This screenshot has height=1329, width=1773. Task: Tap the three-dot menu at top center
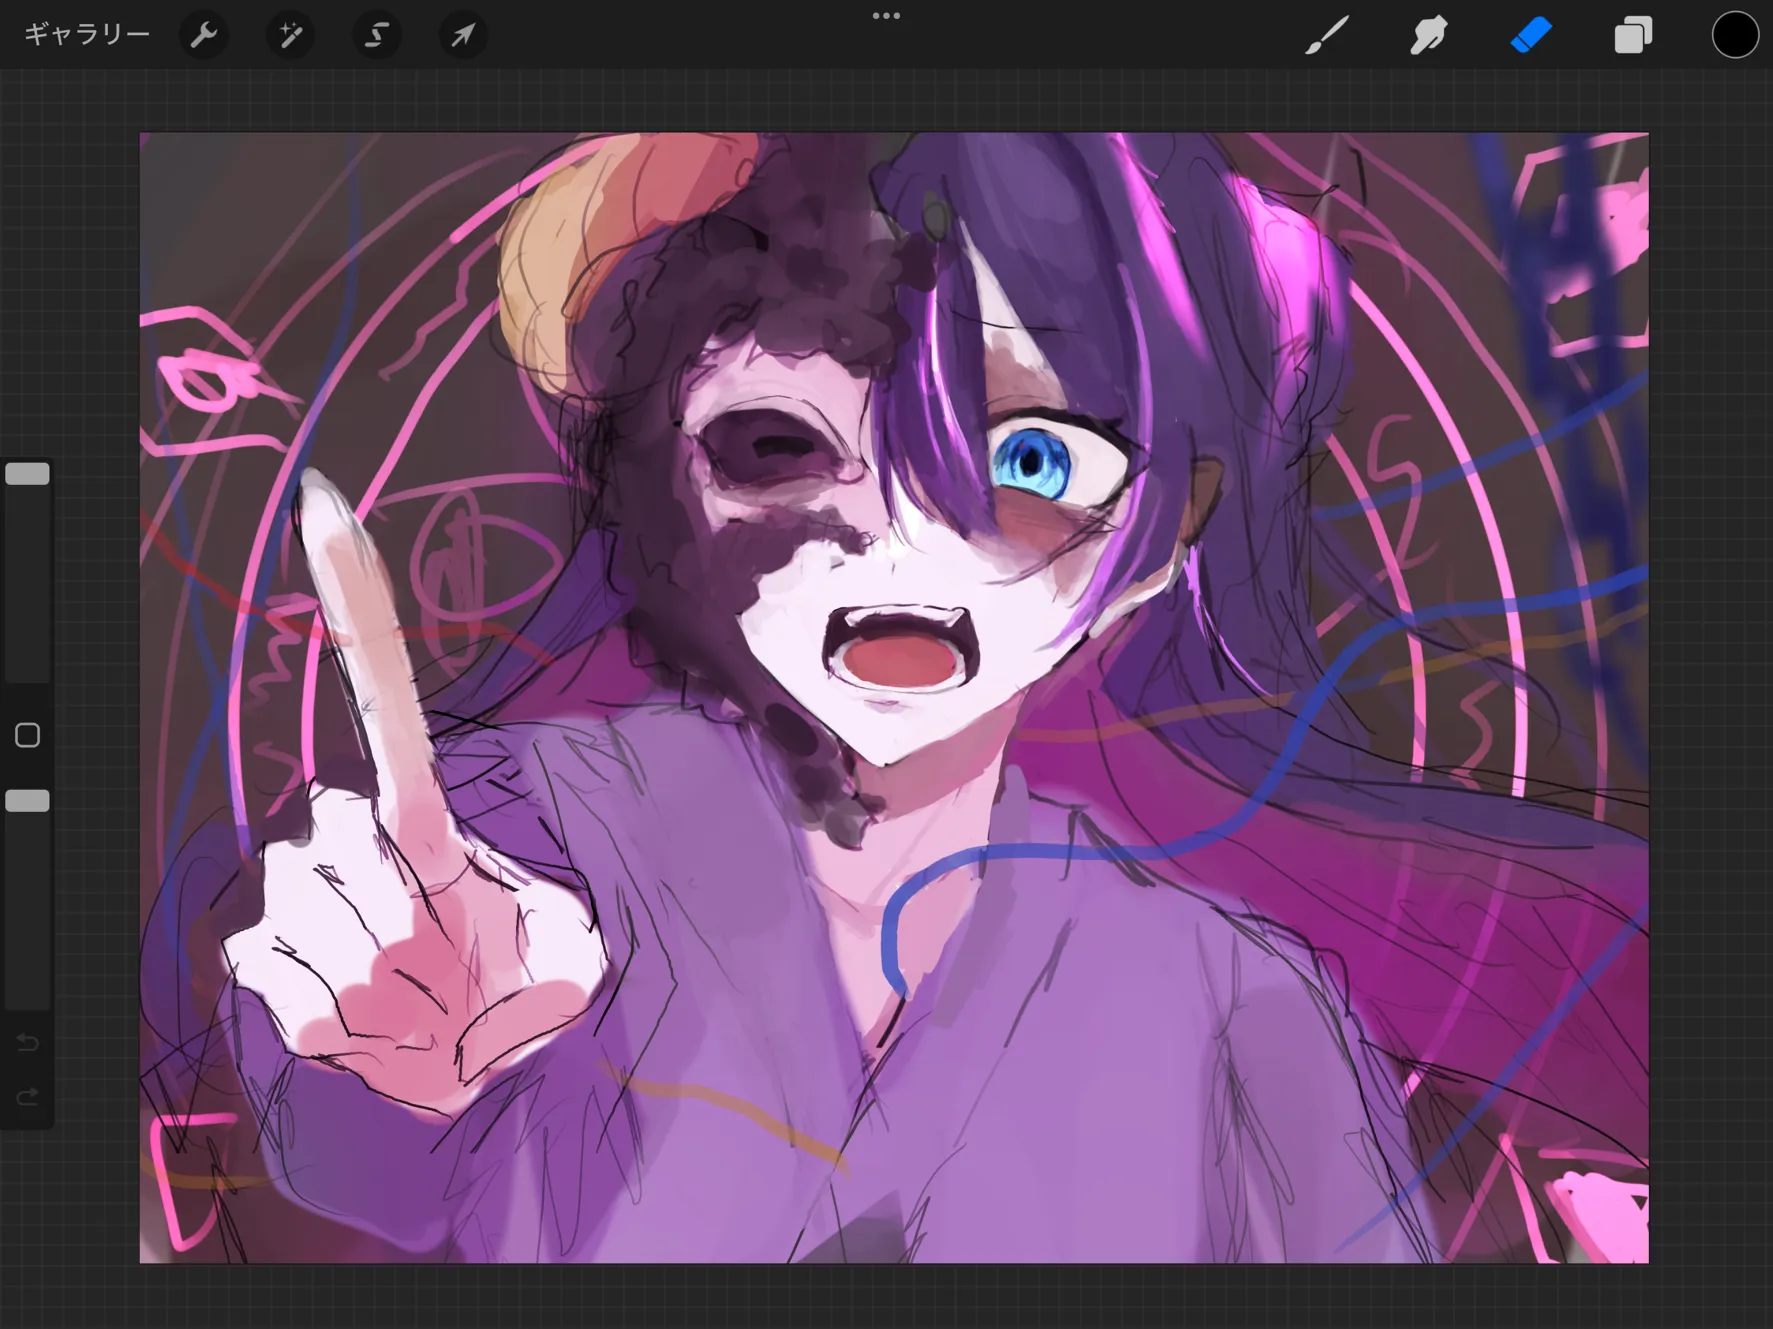[886, 16]
